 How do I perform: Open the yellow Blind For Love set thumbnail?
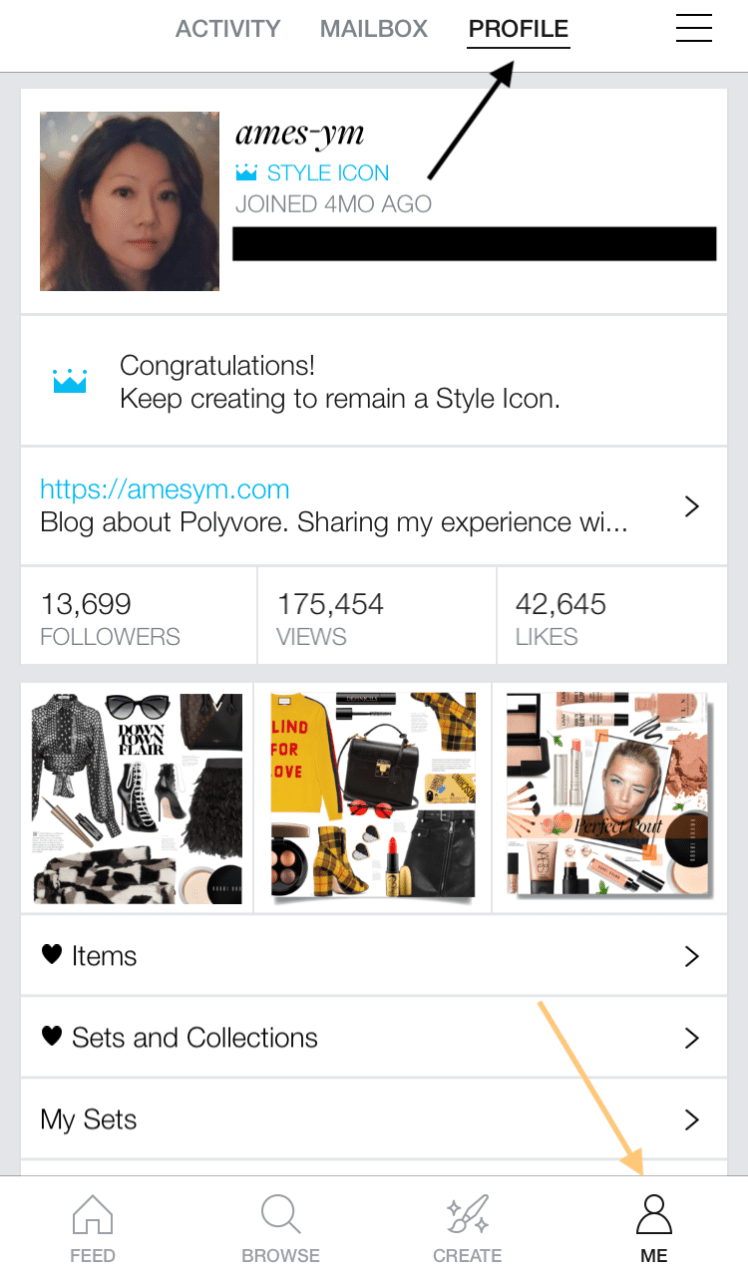pos(372,797)
